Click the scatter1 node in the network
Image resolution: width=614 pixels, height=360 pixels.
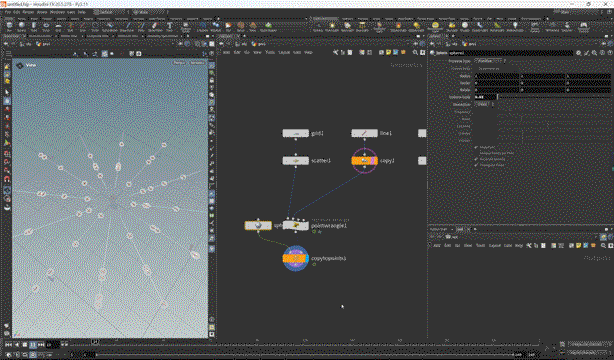point(296,161)
